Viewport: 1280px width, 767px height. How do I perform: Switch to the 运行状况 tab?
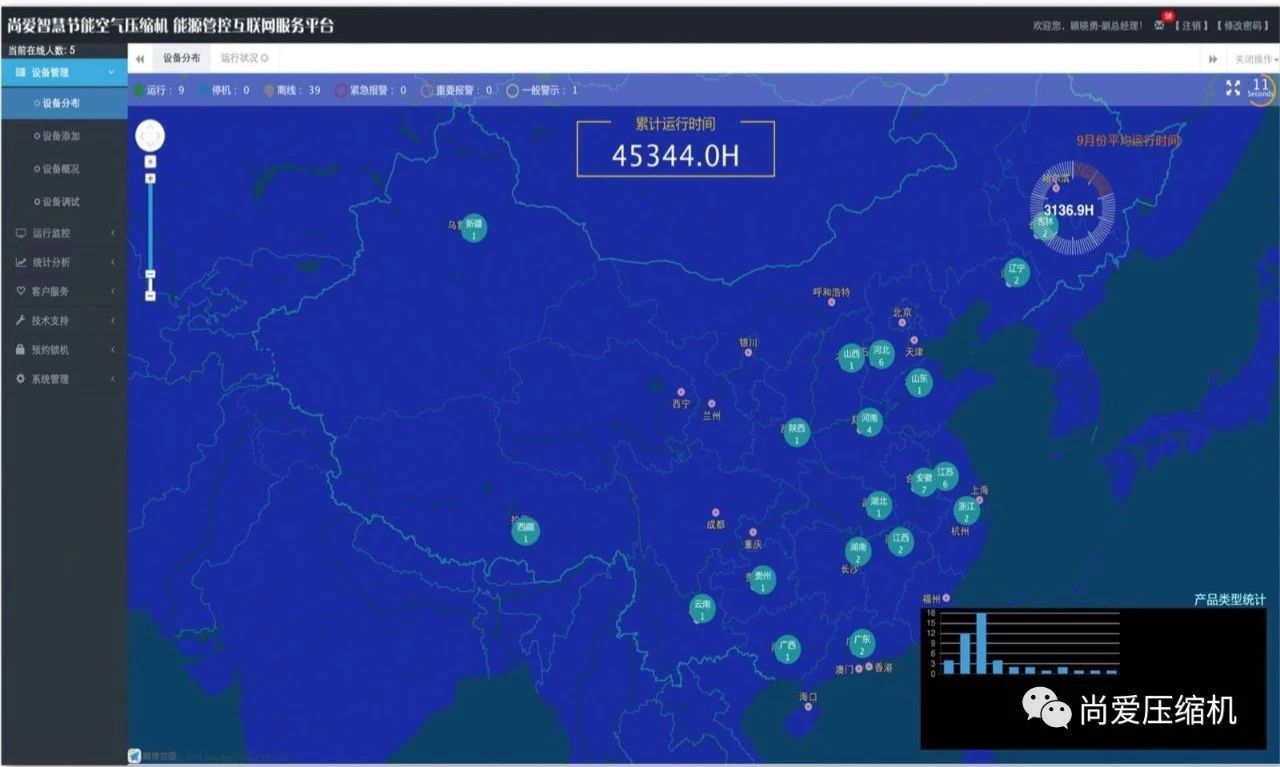[x=240, y=58]
